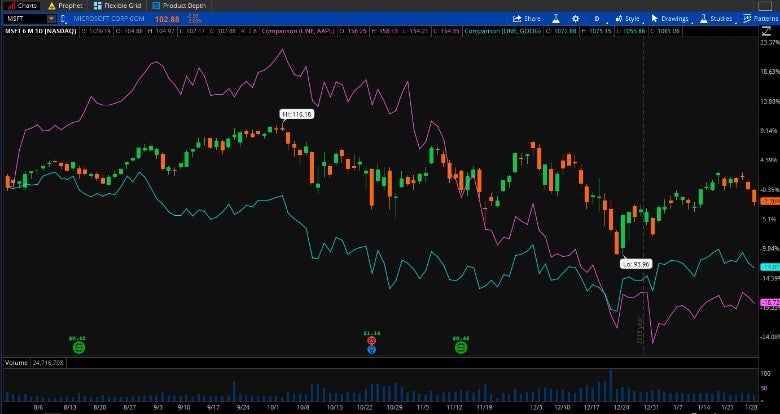Click the blue conference call marker icon
The height and width of the screenshot is (414, 780).
[372, 350]
